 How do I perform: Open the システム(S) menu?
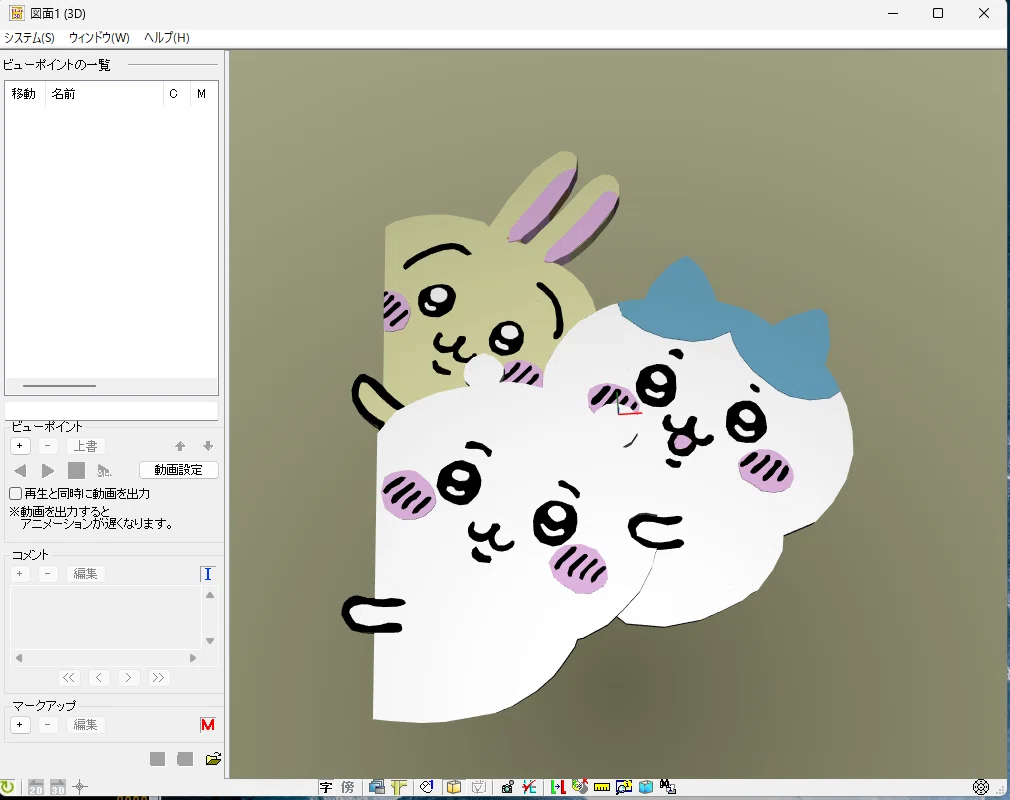click(x=29, y=37)
